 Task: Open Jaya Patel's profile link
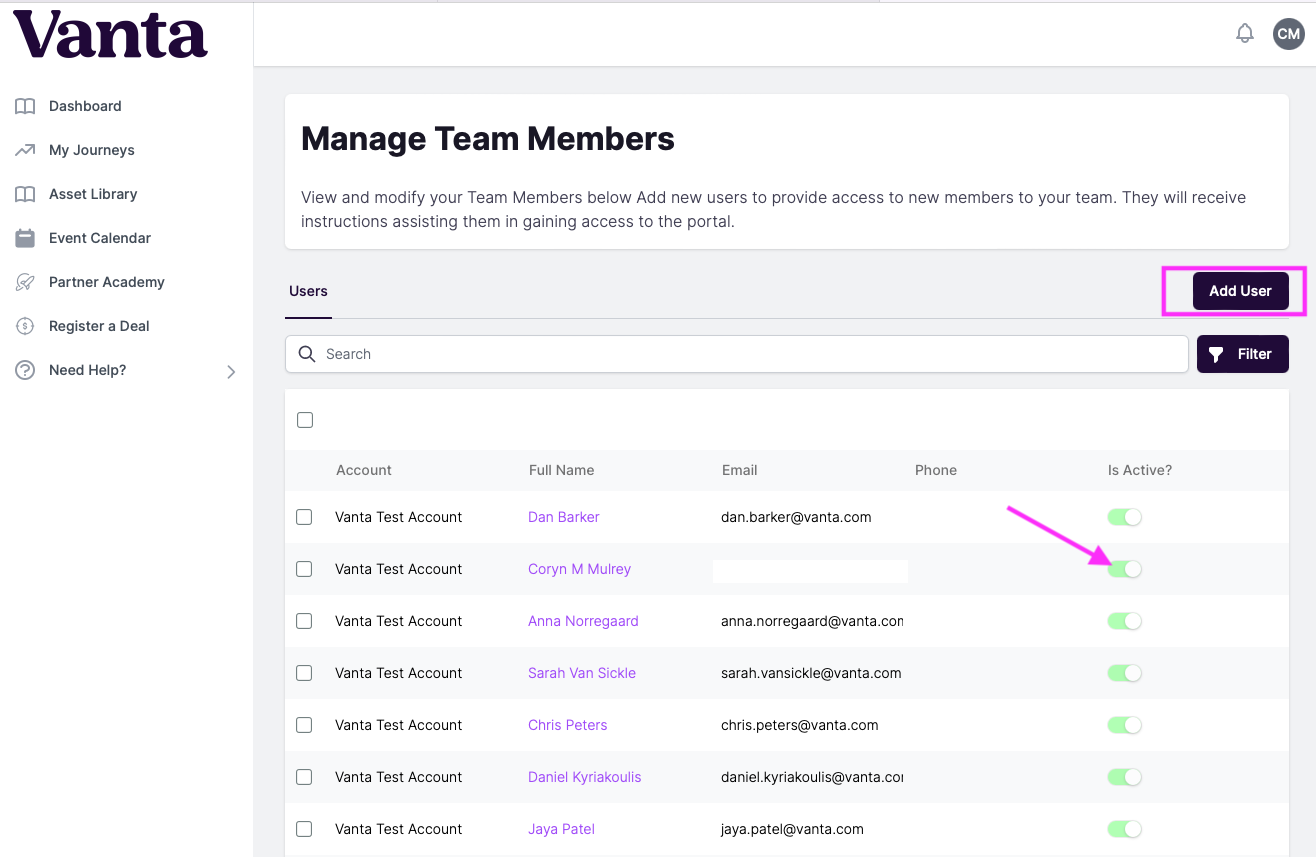pyautogui.click(x=562, y=829)
